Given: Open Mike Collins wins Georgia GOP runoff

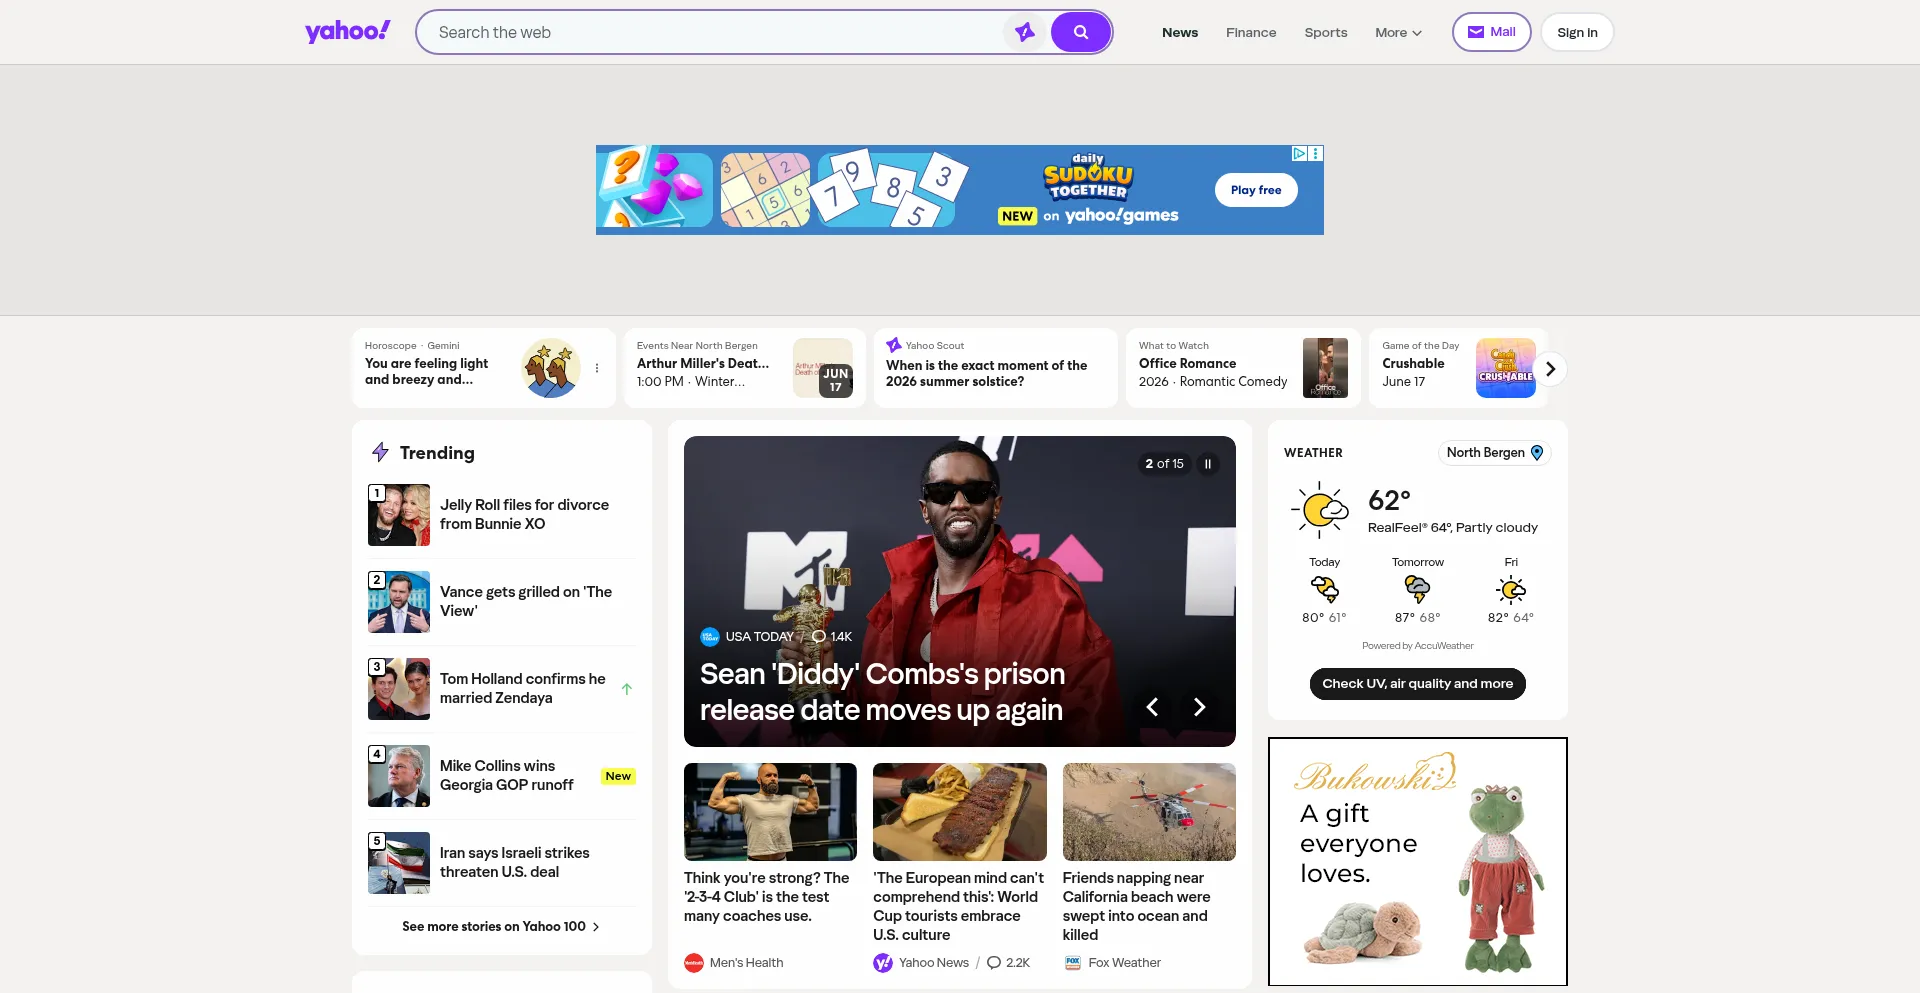Looking at the screenshot, I should (x=506, y=775).
